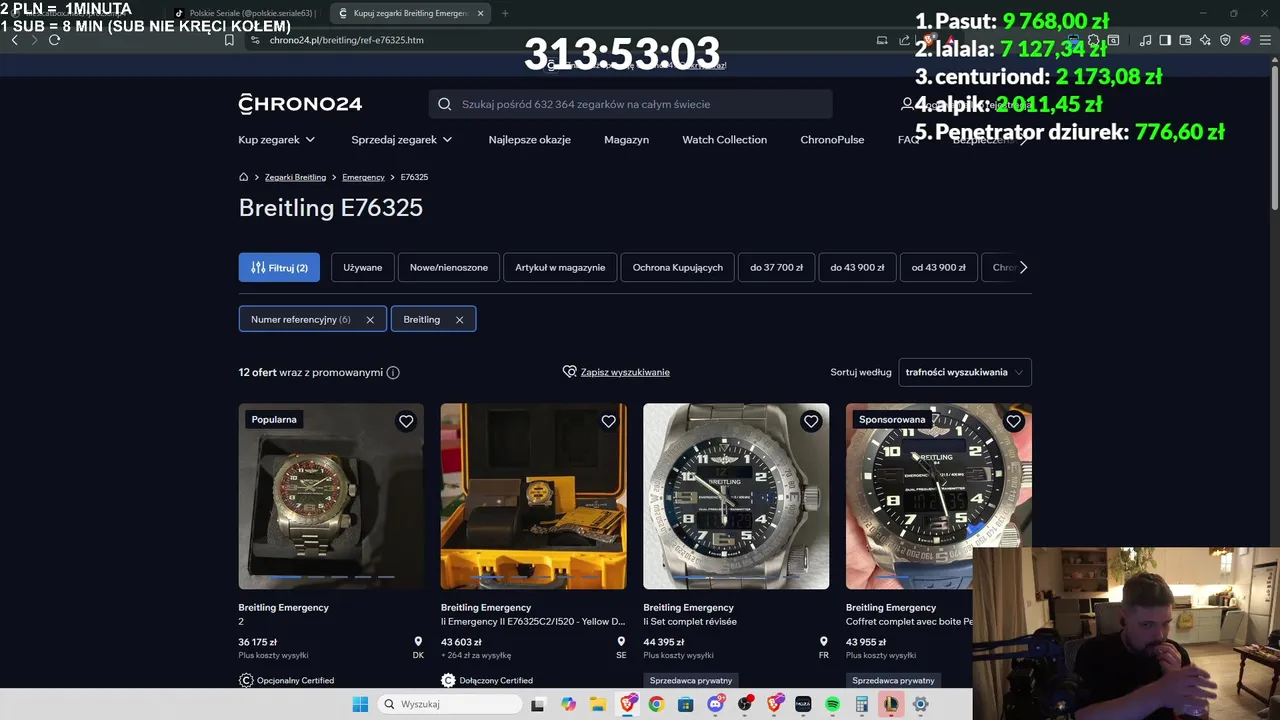Open listing title Ii Set complet révisée

coord(690,622)
